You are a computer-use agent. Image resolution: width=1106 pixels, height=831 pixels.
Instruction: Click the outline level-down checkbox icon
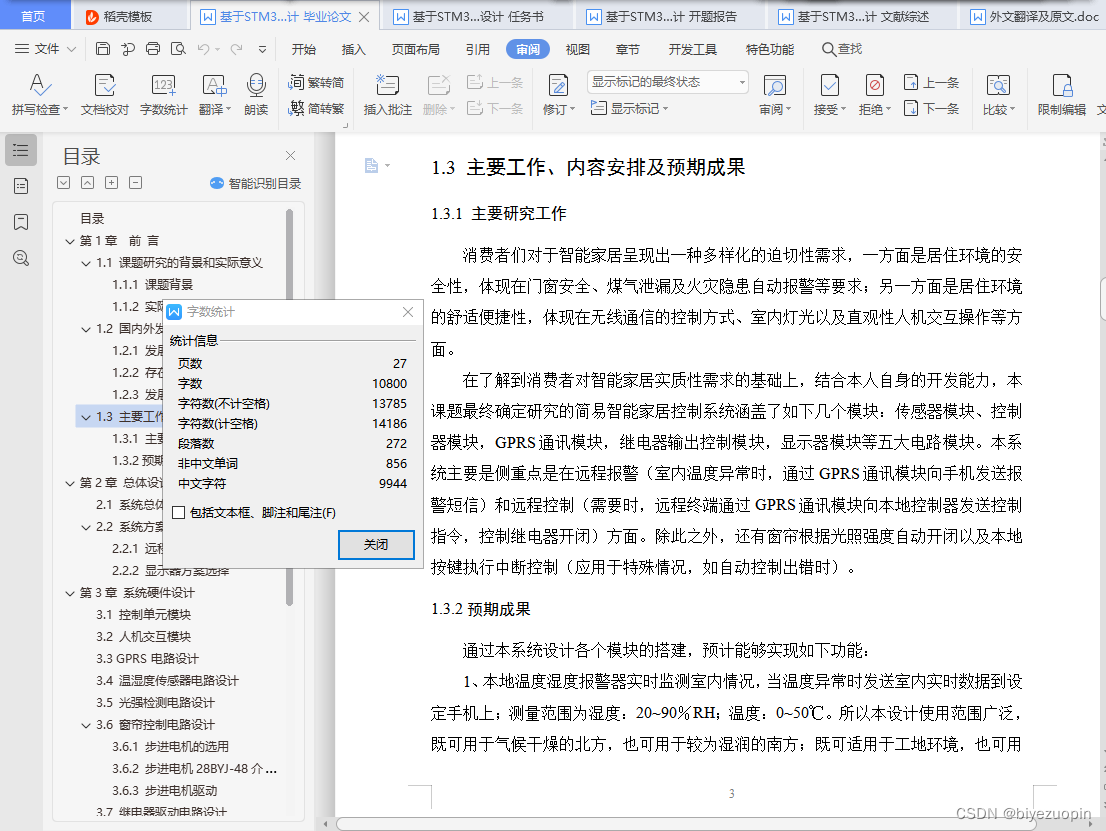pyautogui.click(x=63, y=183)
